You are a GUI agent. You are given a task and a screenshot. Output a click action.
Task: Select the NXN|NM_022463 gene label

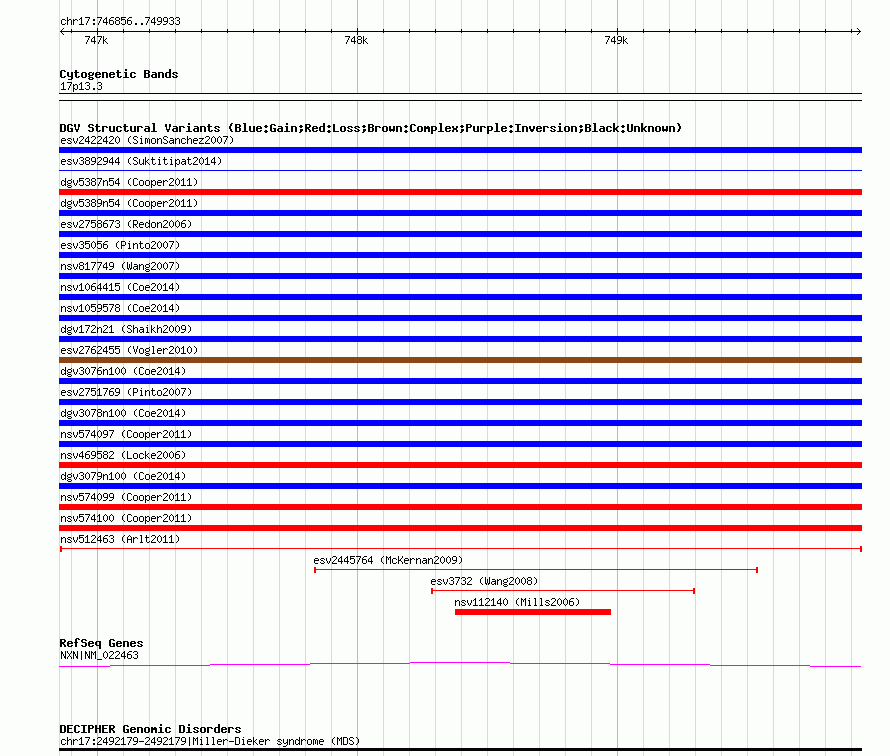99,656
